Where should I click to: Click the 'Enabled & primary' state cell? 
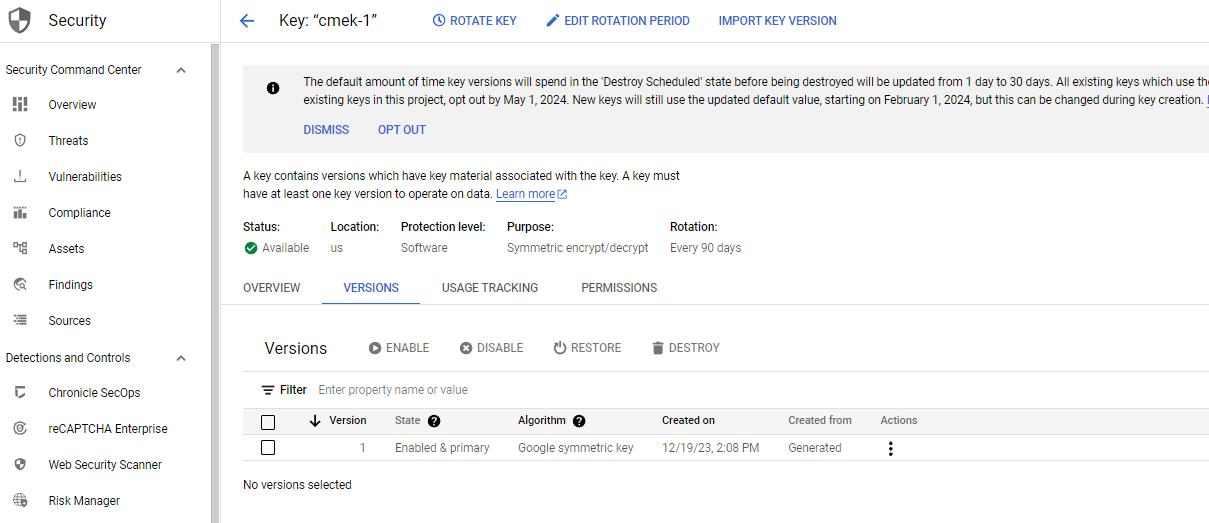pos(442,448)
